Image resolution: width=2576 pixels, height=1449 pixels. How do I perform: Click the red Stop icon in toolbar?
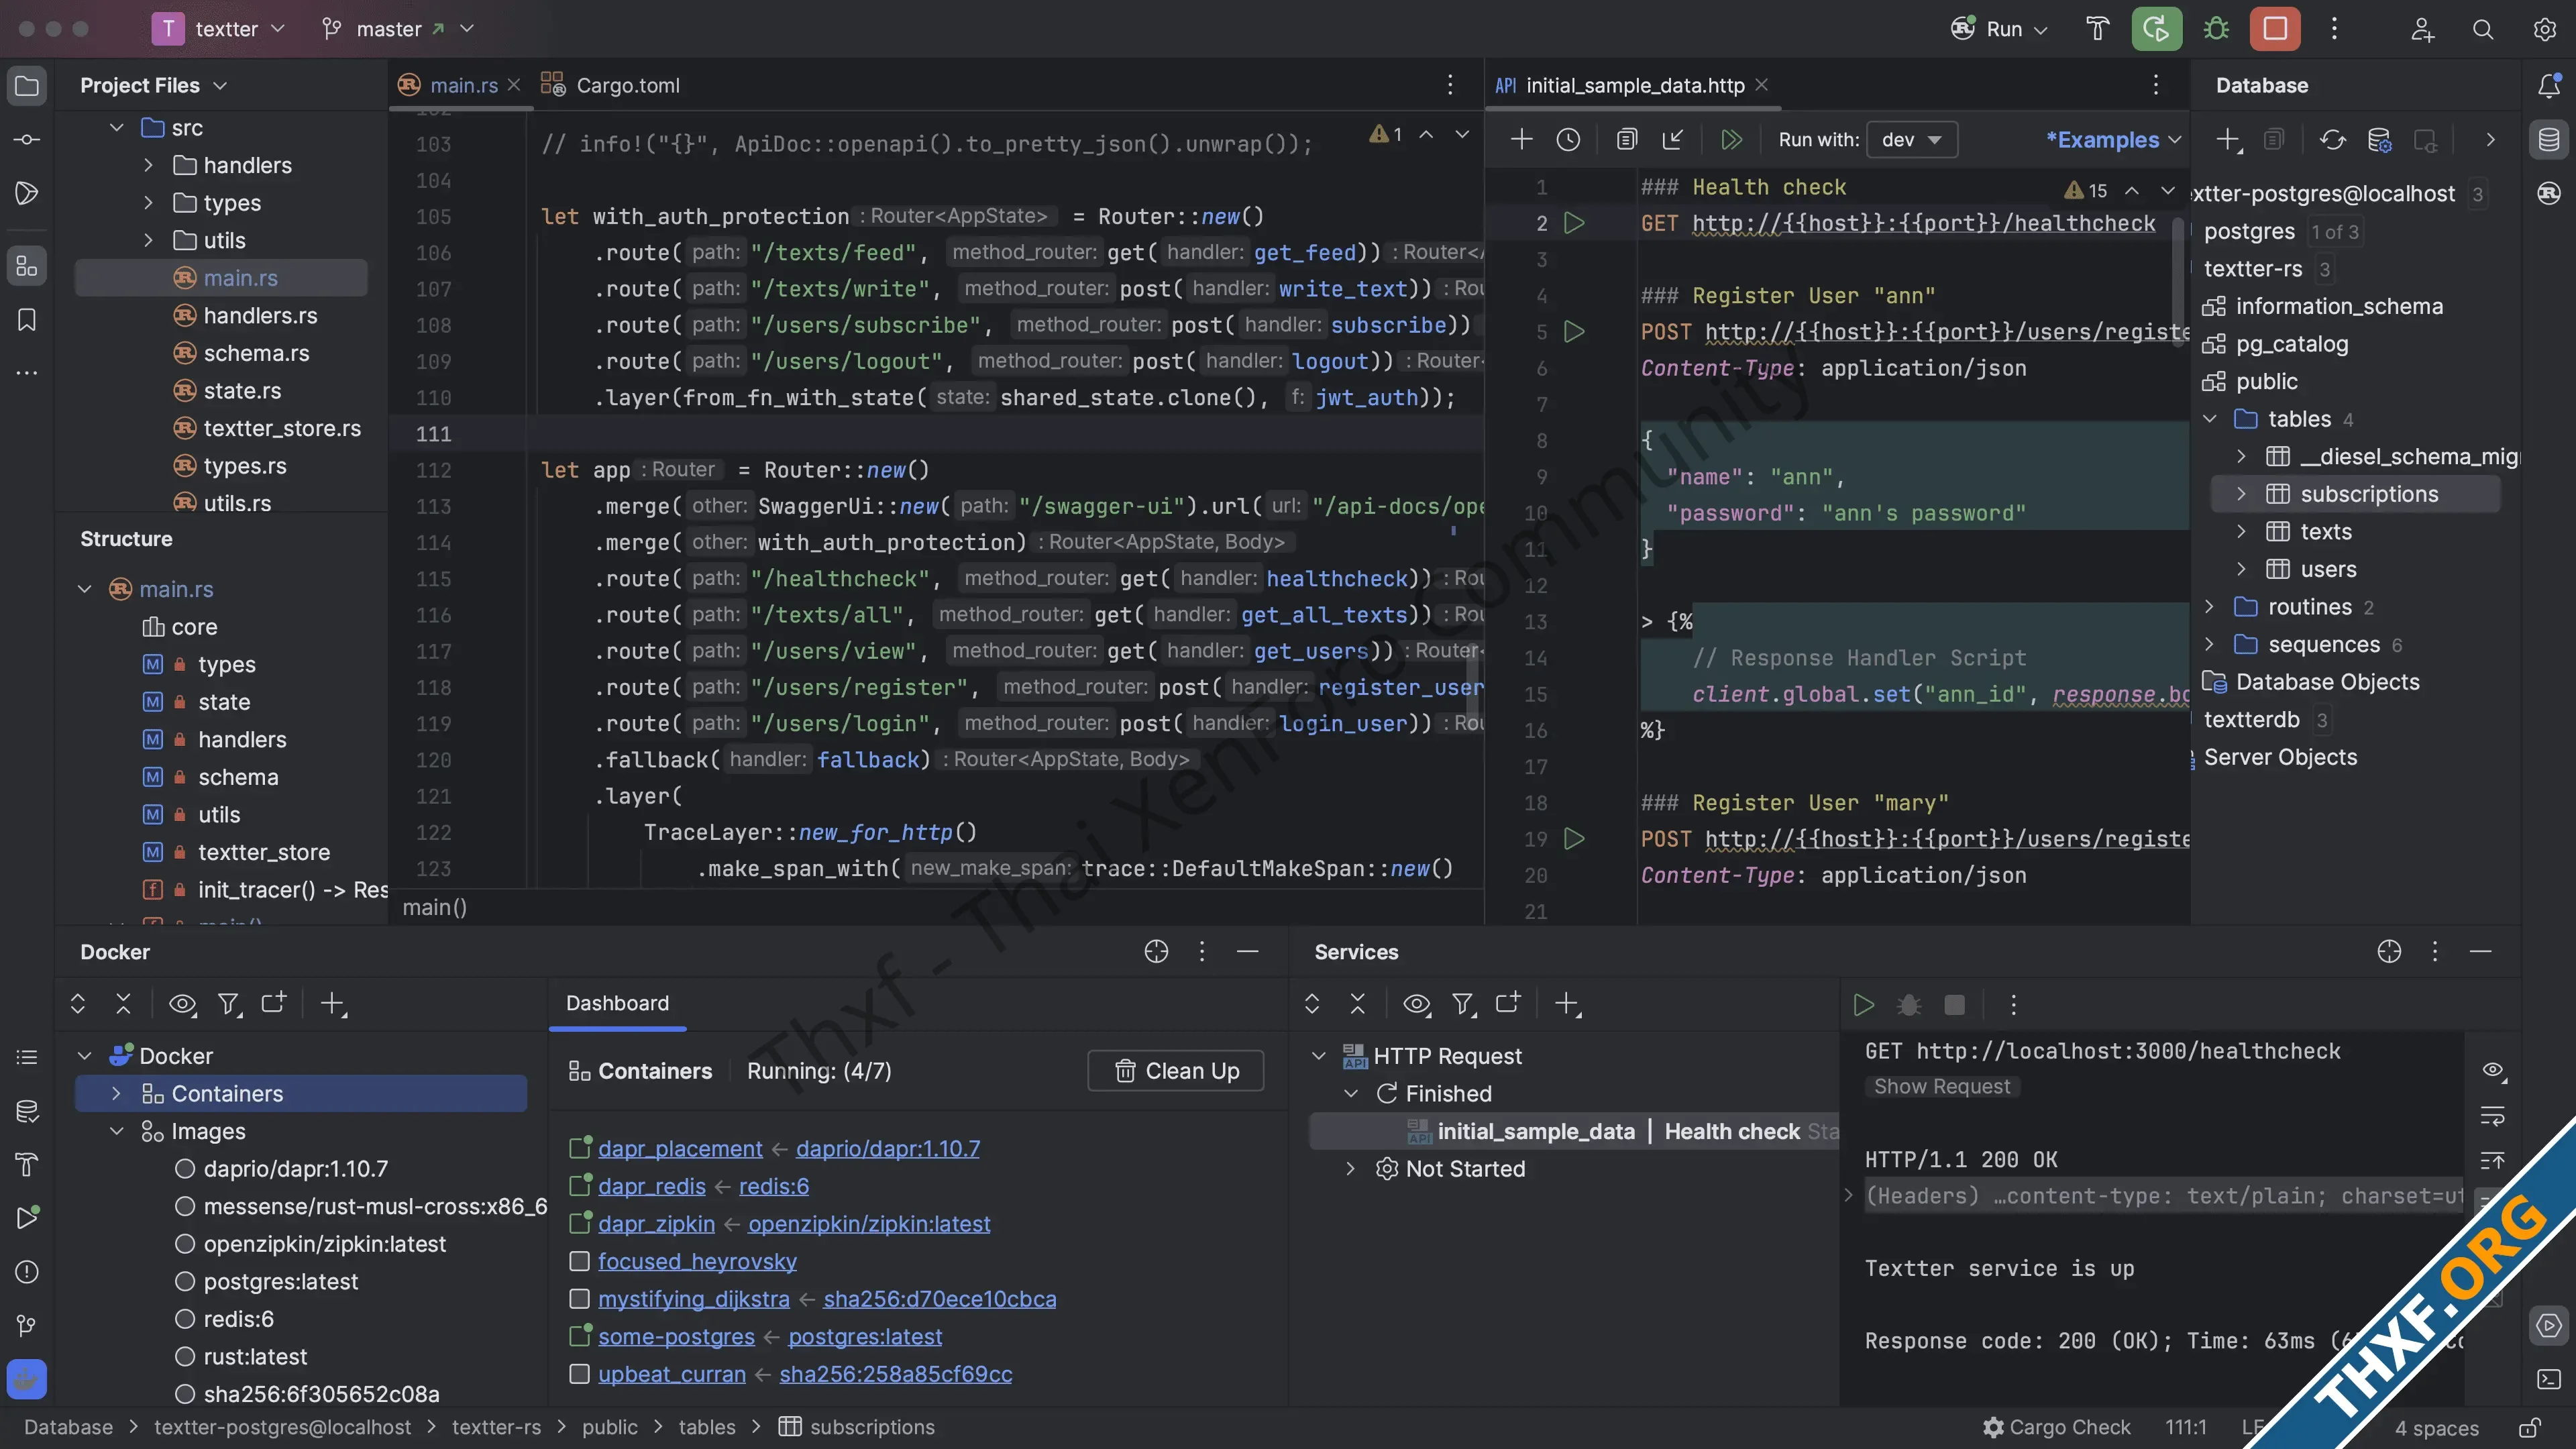(x=2275, y=29)
